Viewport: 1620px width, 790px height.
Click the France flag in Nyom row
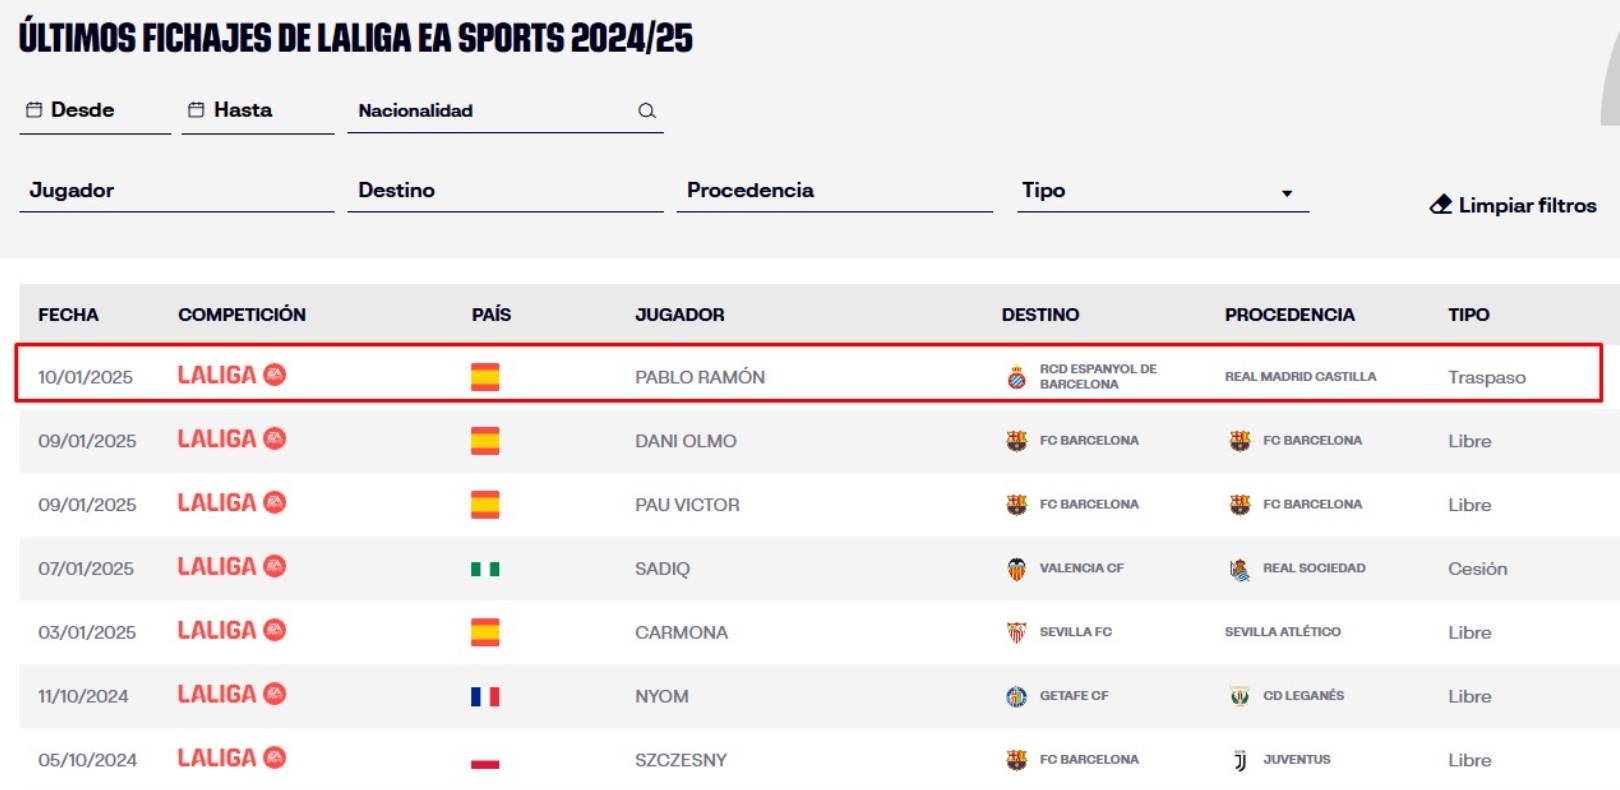coord(485,696)
